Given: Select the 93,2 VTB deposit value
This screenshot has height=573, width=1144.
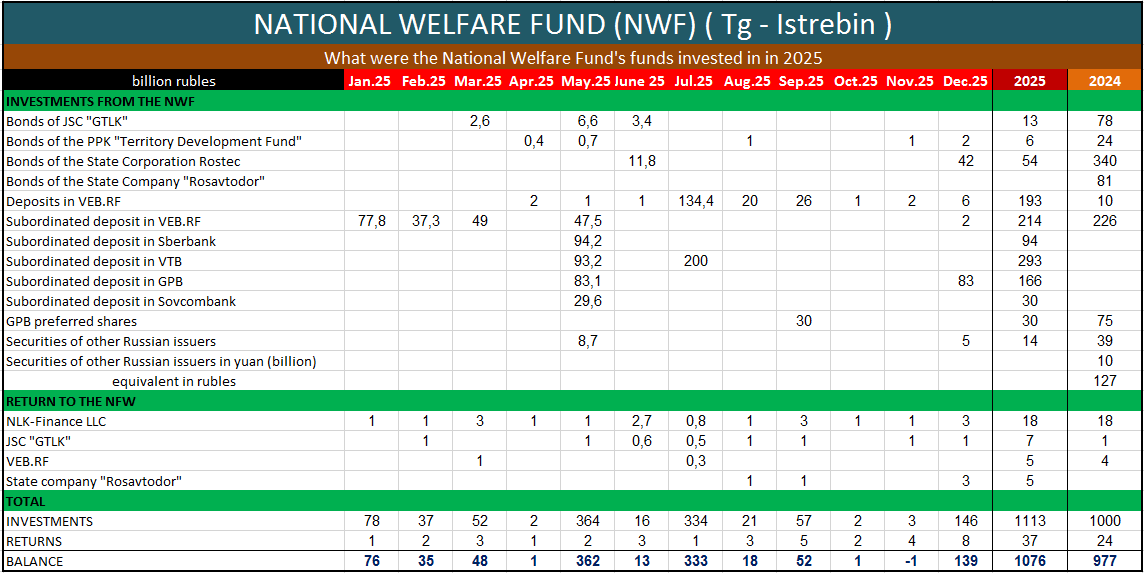Looking at the screenshot, I should [x=586, y=261].
